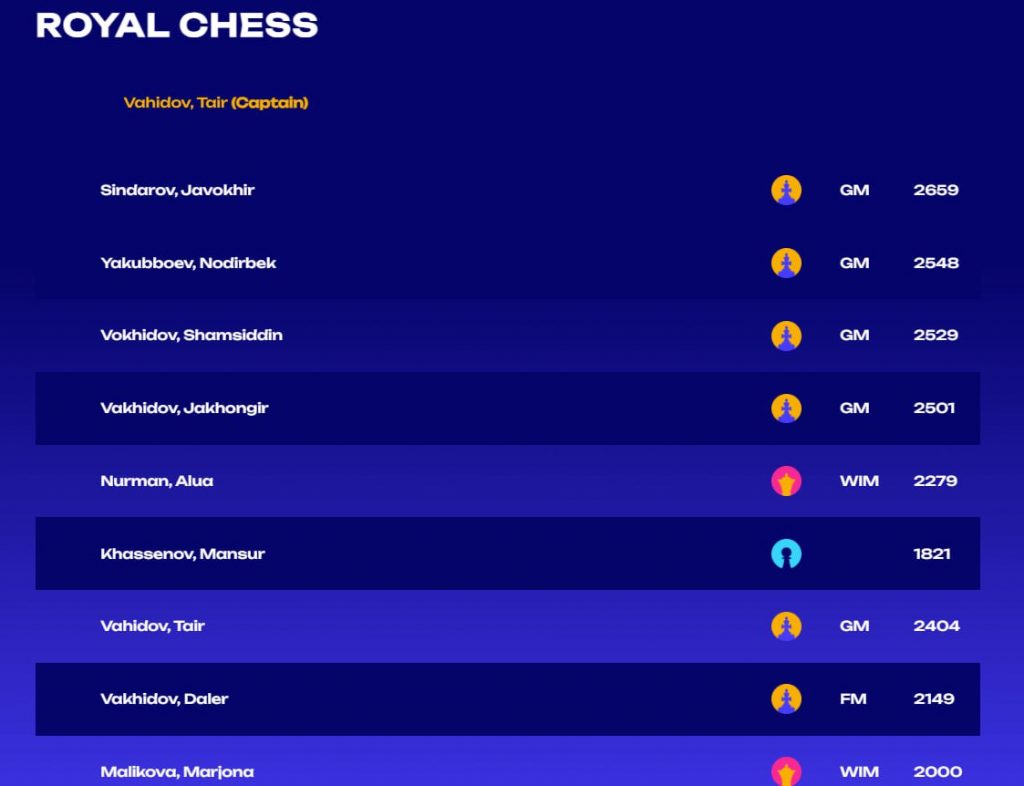Click the Royal Chess team heading
This screenshot has width=1024, height=786.
176,25
